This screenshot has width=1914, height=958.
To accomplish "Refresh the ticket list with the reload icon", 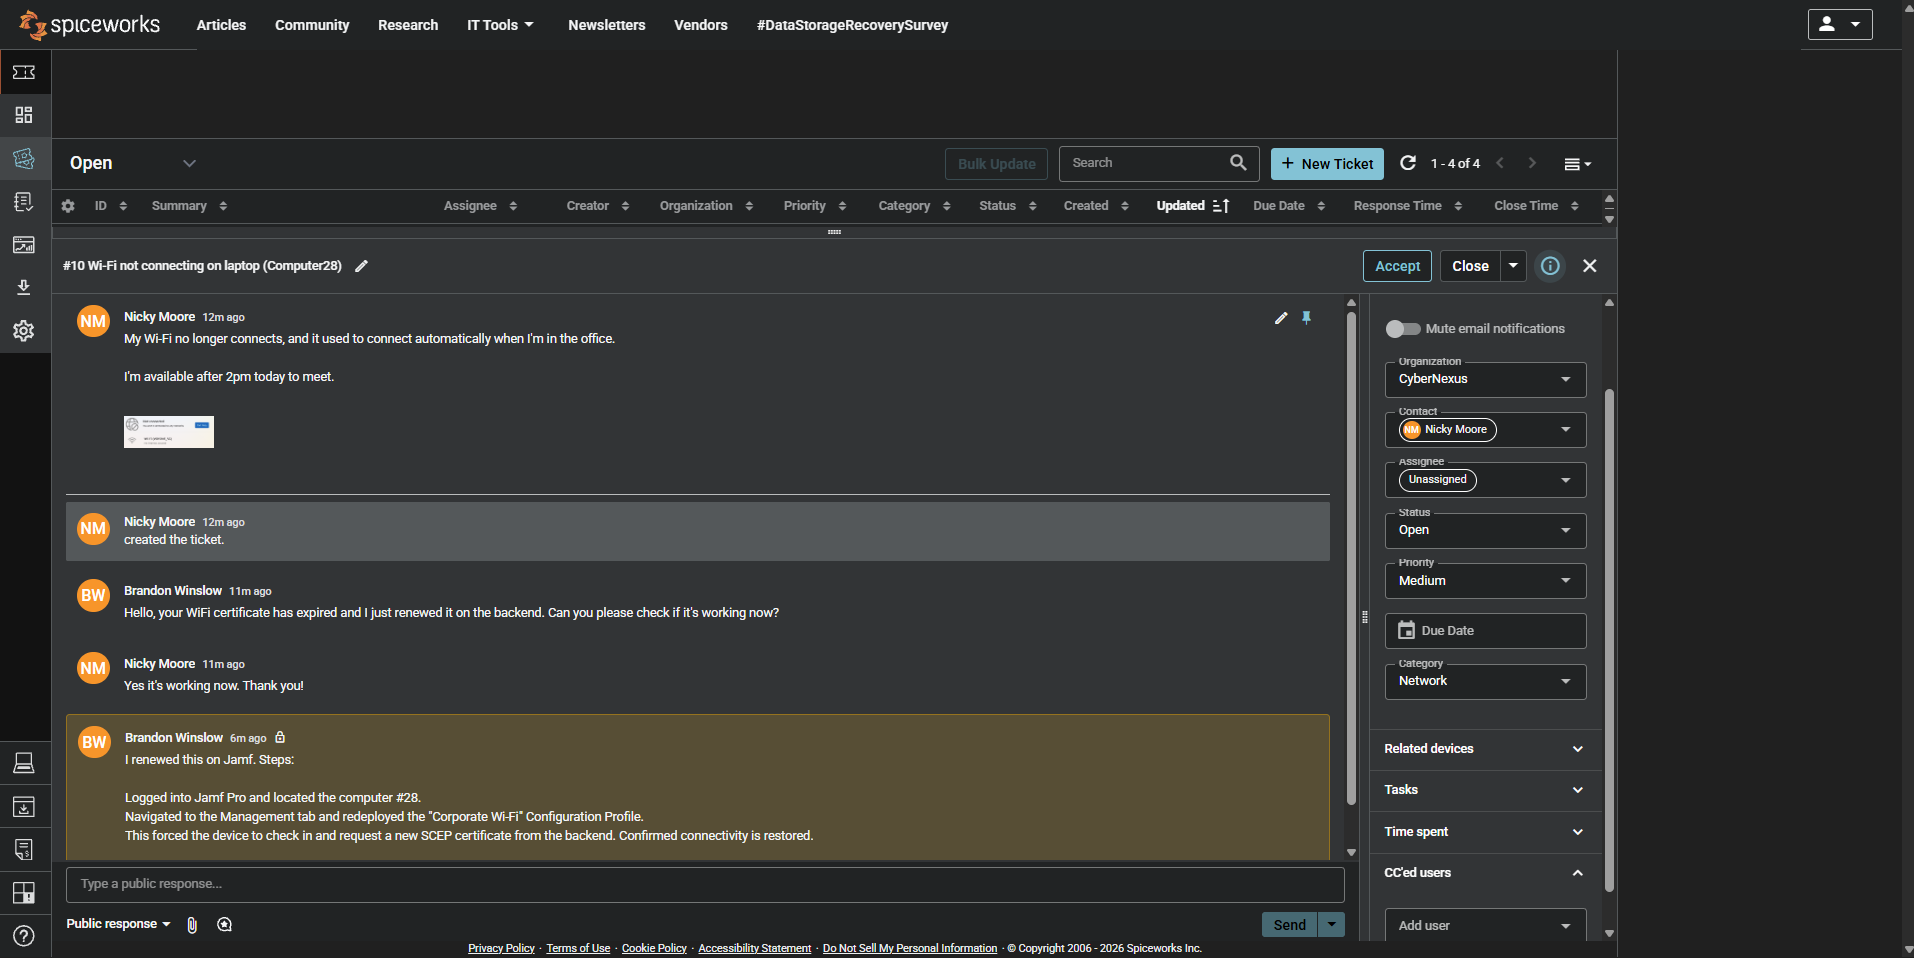I will click(x=1408, y=163).
